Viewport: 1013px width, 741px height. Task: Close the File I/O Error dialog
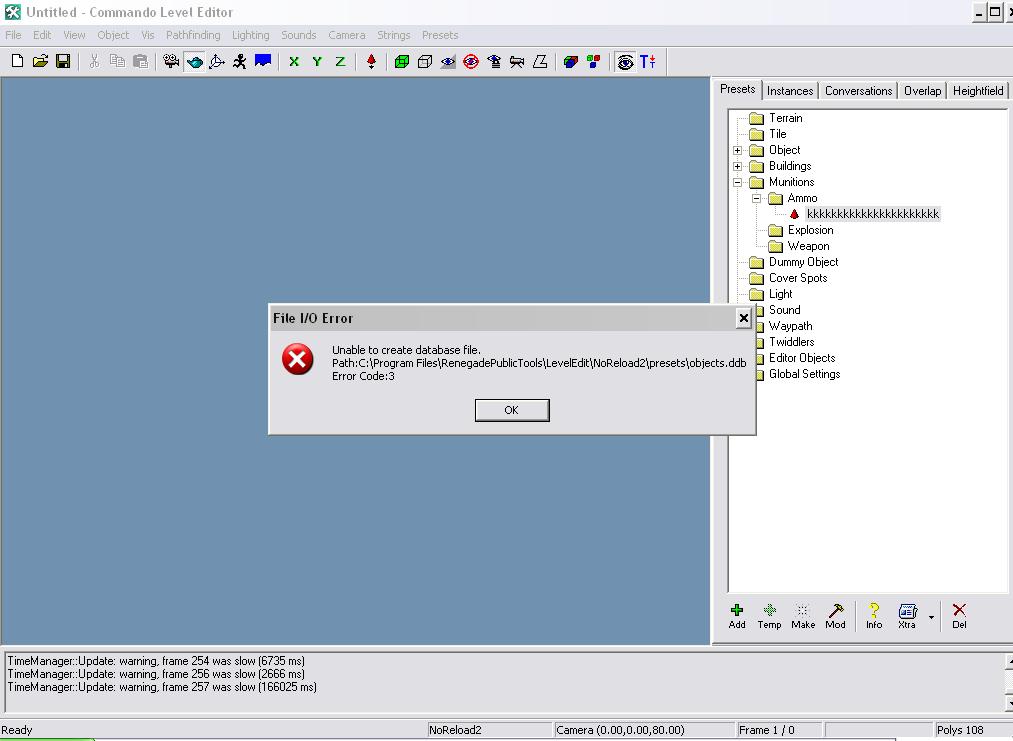click(743, 318)
